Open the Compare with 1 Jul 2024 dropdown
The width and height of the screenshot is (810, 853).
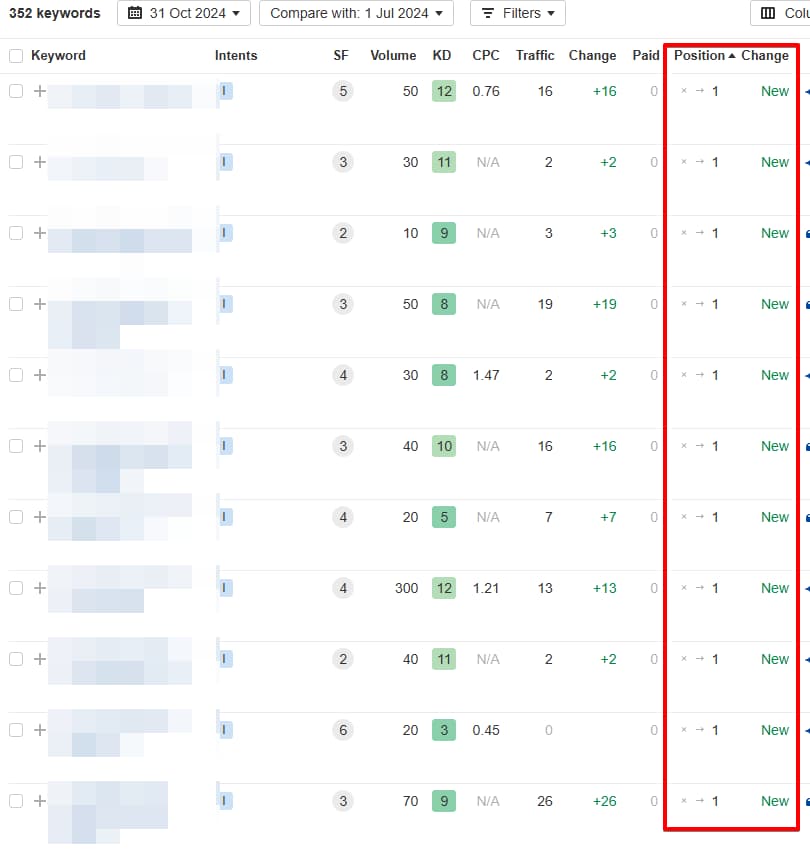tap(356, 14)
